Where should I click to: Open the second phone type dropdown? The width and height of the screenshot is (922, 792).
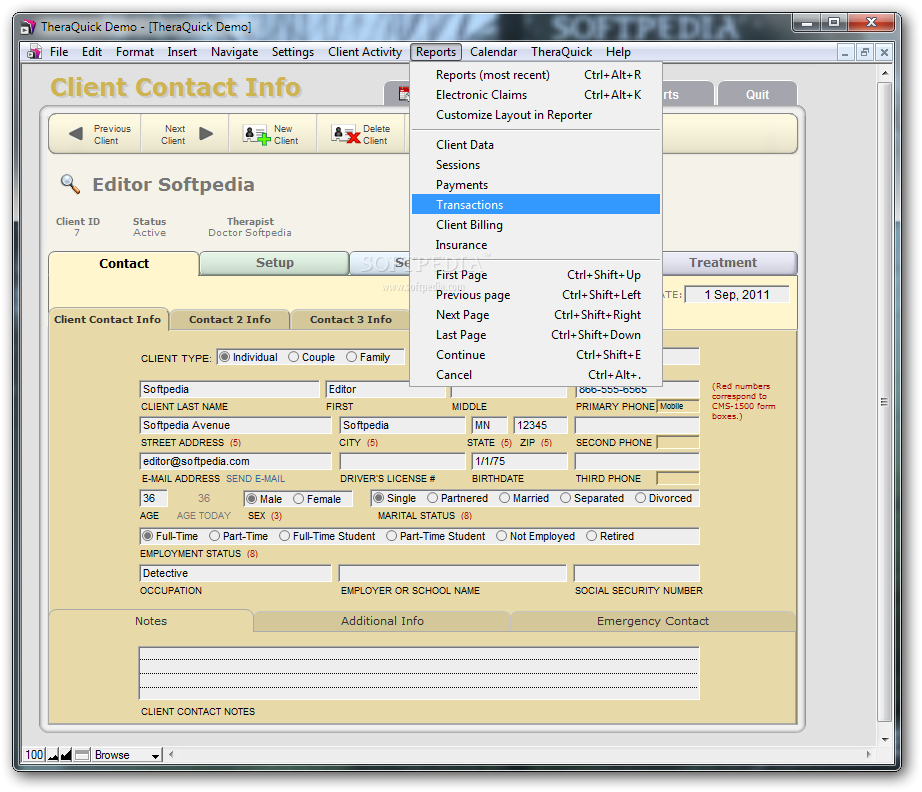(678, 442)
